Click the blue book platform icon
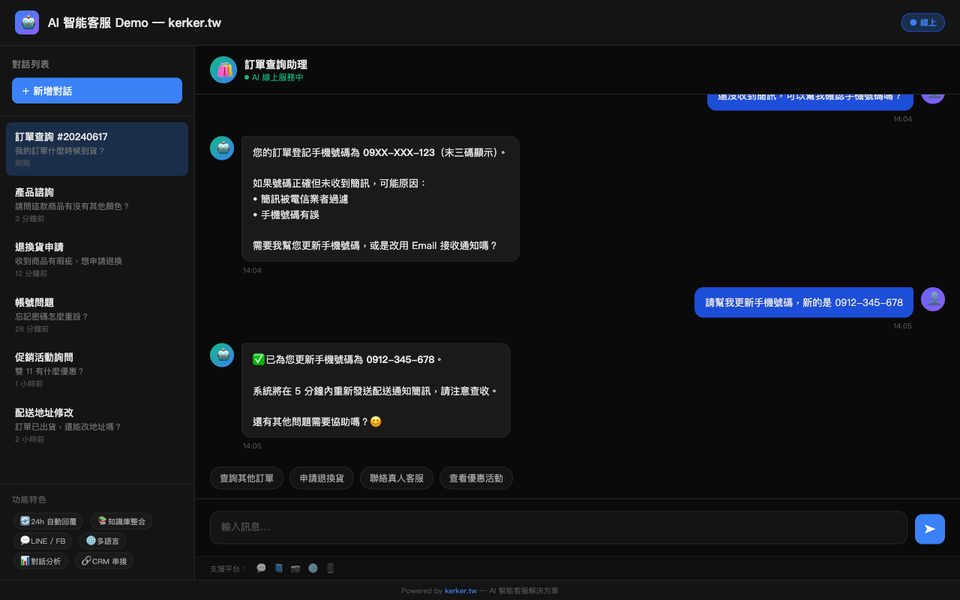This screenshot has height=600, width=960. [x=279, y=568]
